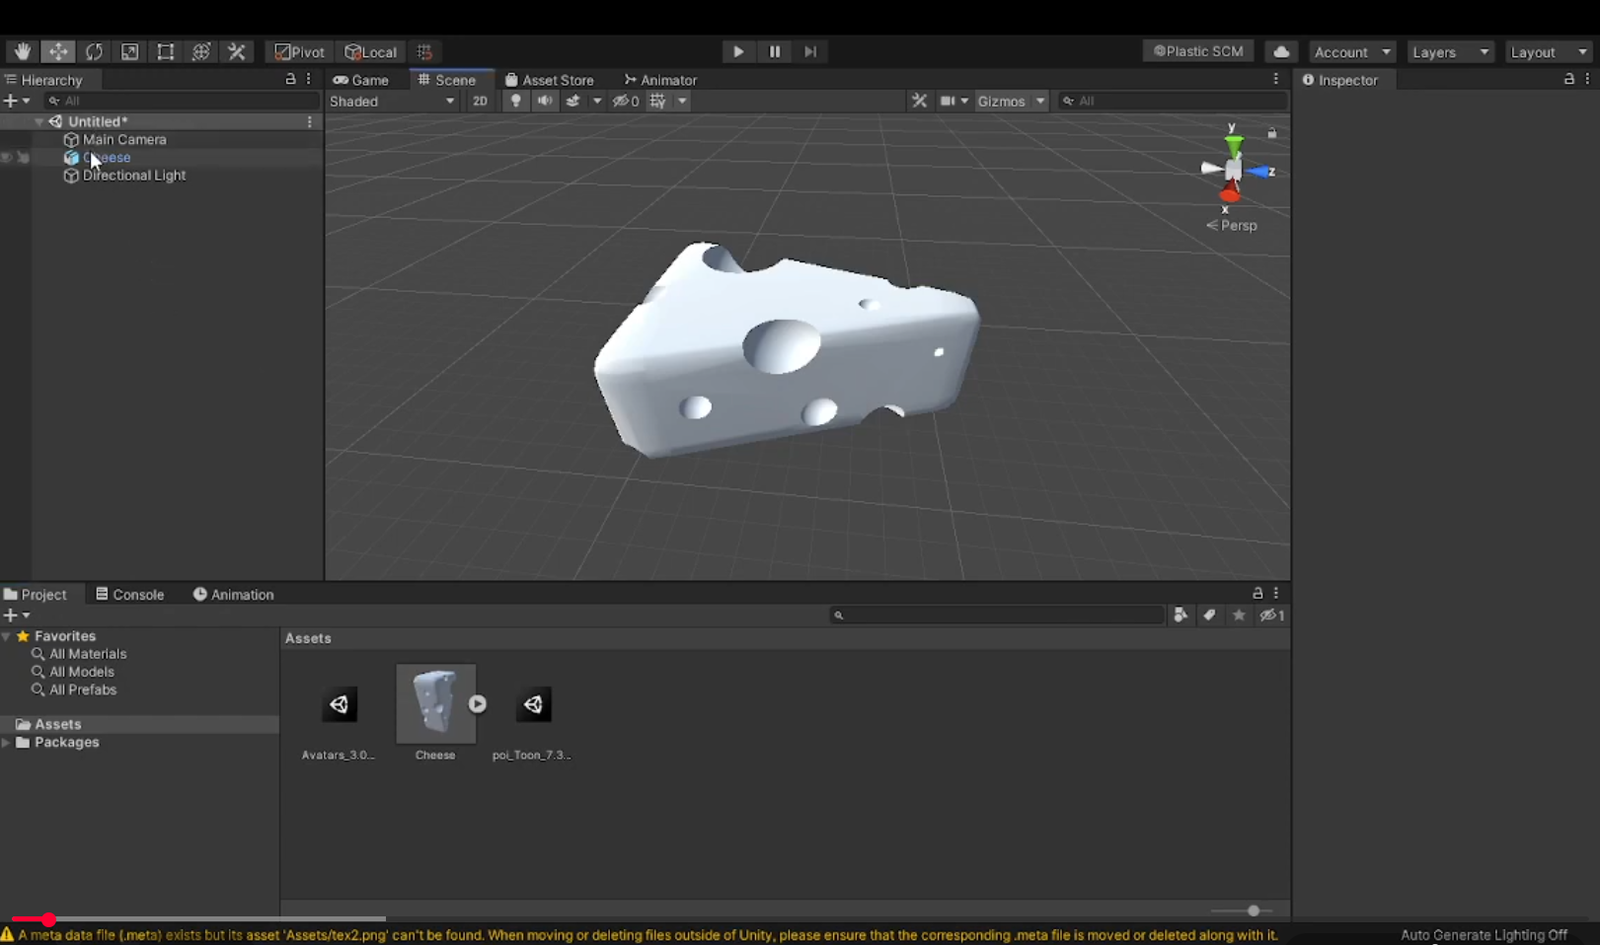This screenshot has height=945, width=1600.
Task: Select the Rotate tool
Action: click(x=94, y=51)
